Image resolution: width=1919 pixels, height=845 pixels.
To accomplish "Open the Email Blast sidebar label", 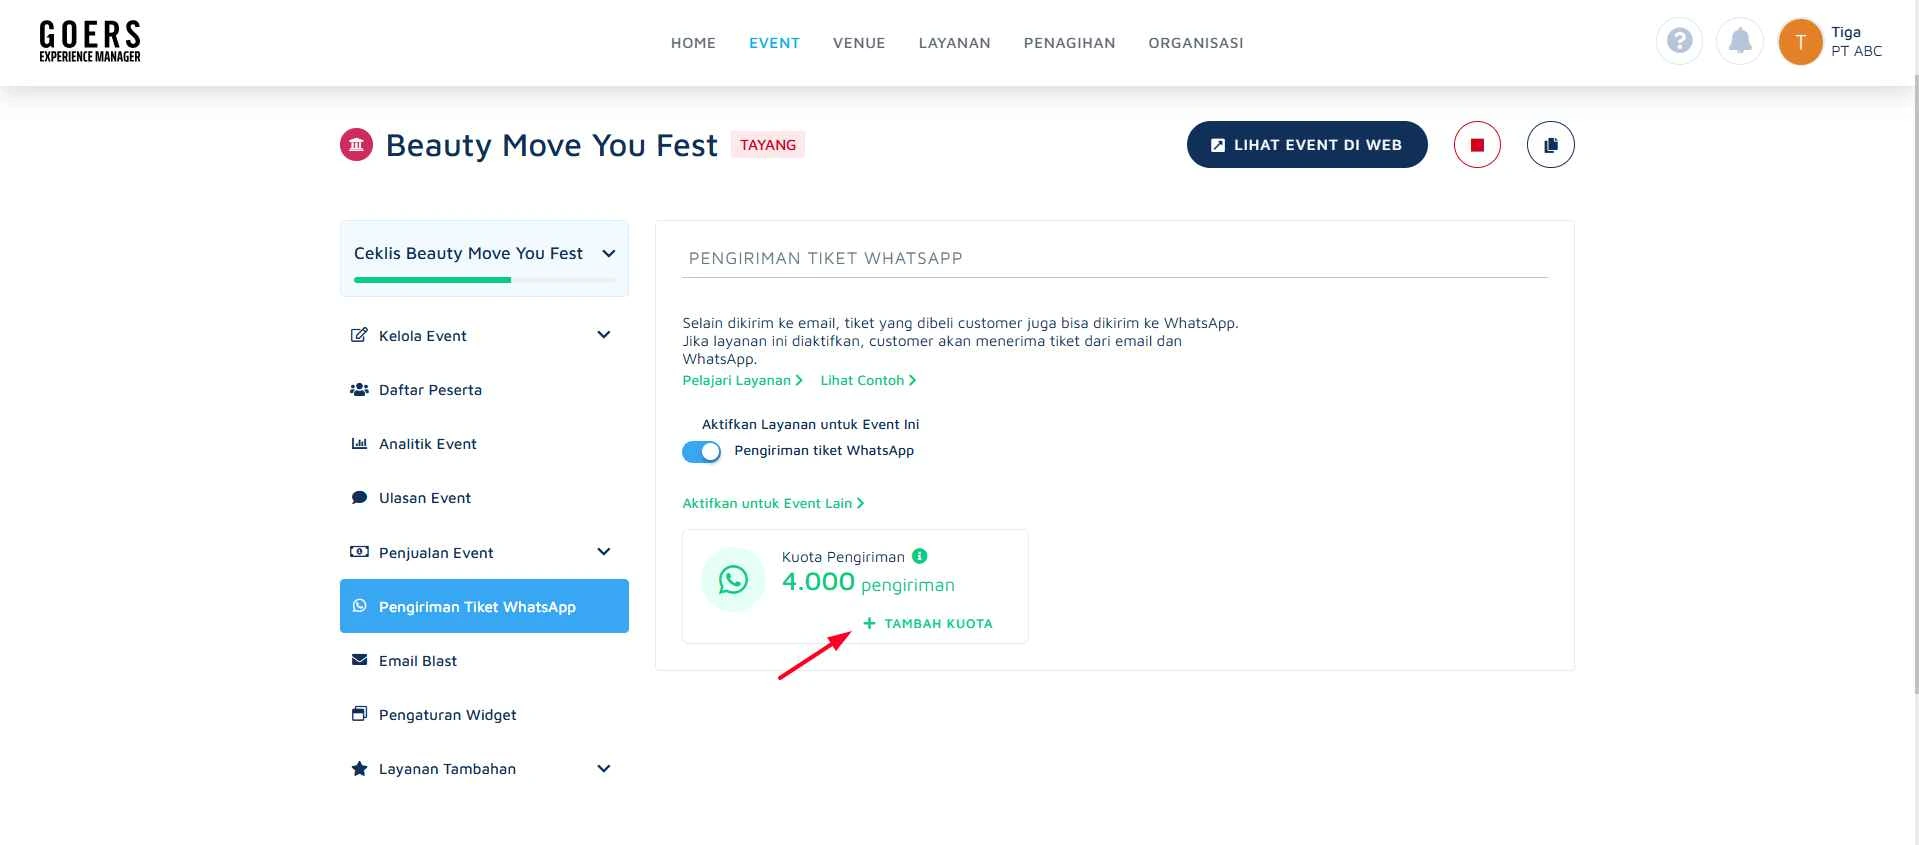I will (x=418, y=661).
